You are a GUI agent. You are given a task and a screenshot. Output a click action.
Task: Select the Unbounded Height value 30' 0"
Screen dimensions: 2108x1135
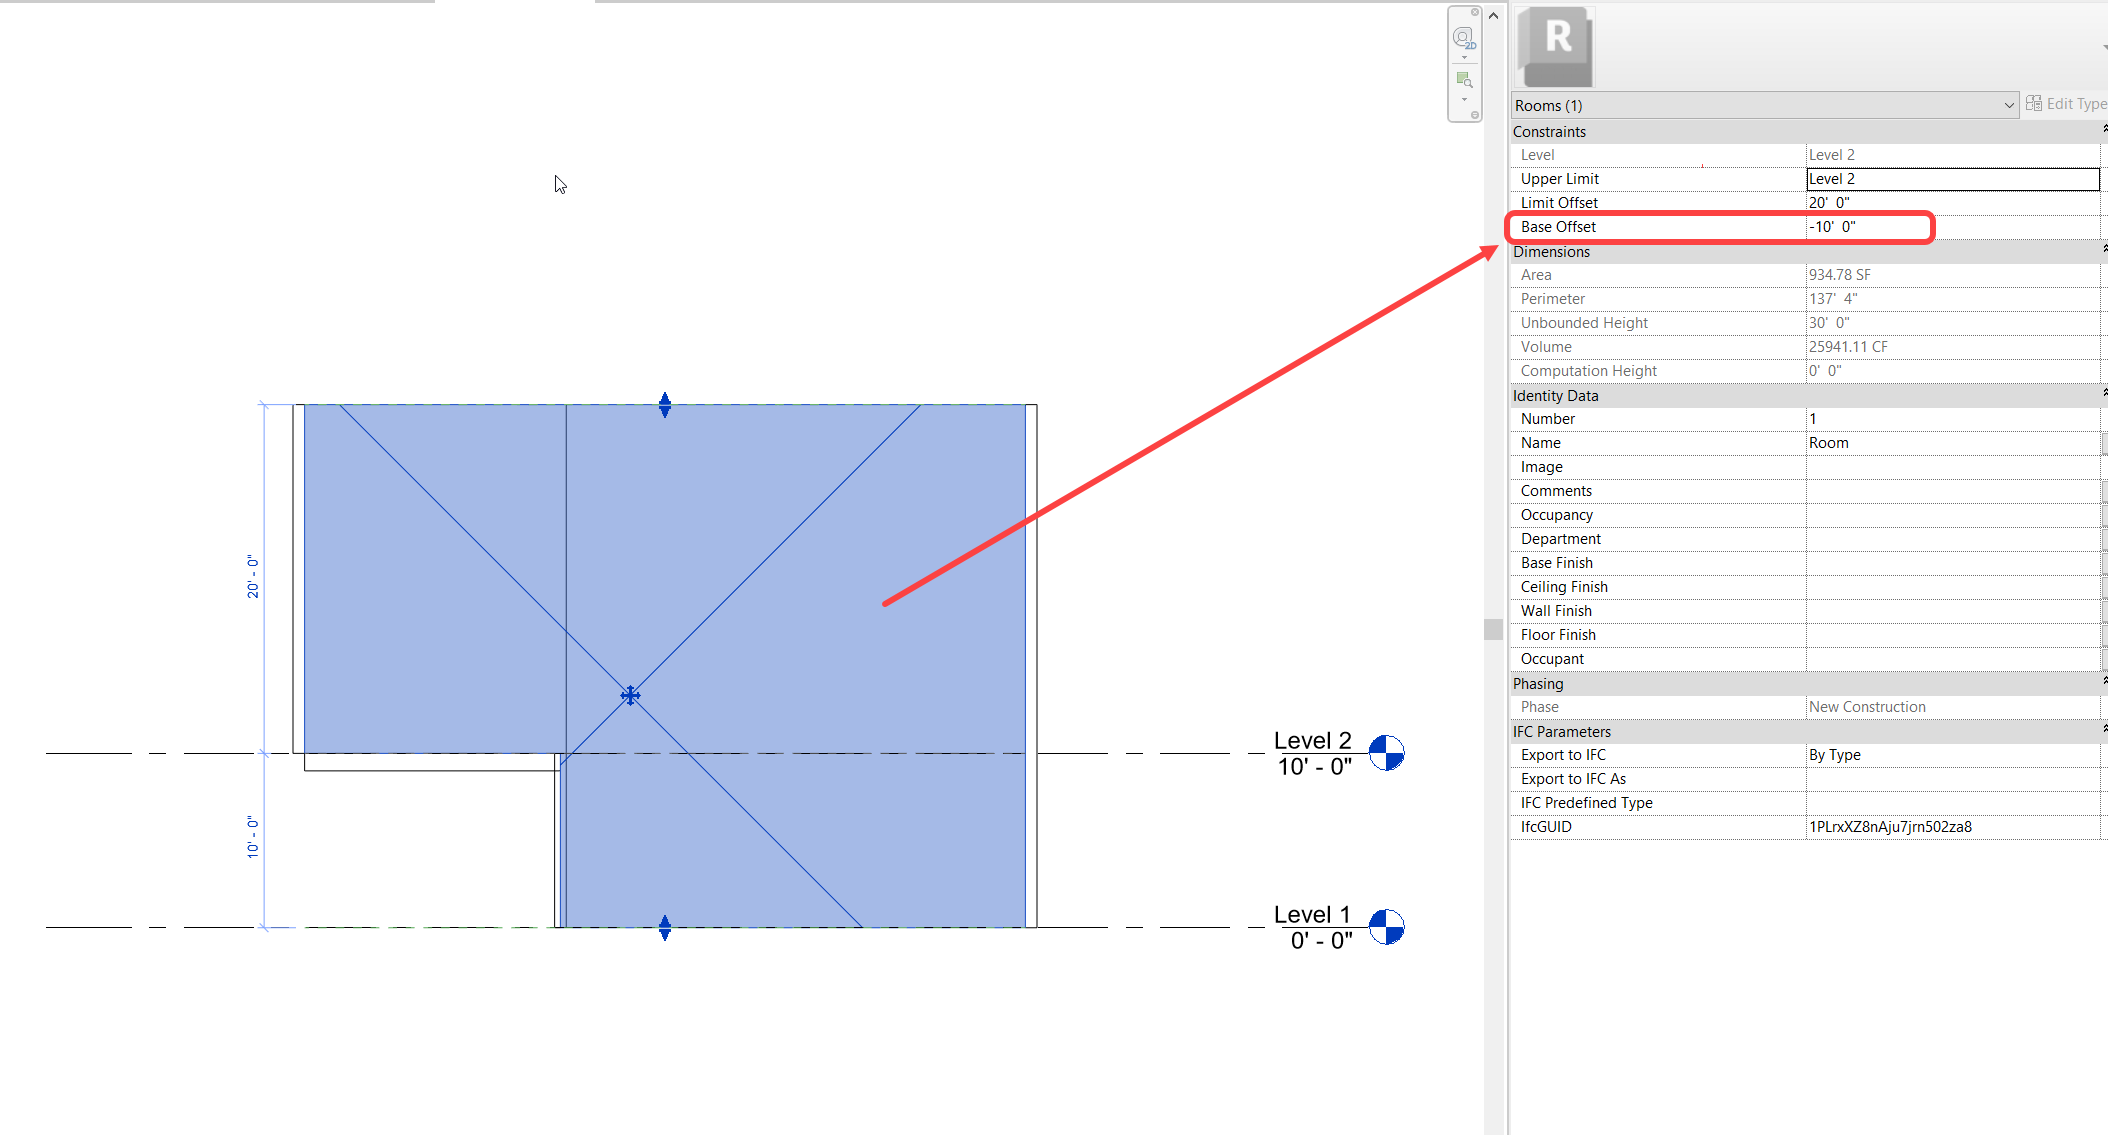[x=1829, y=323]
